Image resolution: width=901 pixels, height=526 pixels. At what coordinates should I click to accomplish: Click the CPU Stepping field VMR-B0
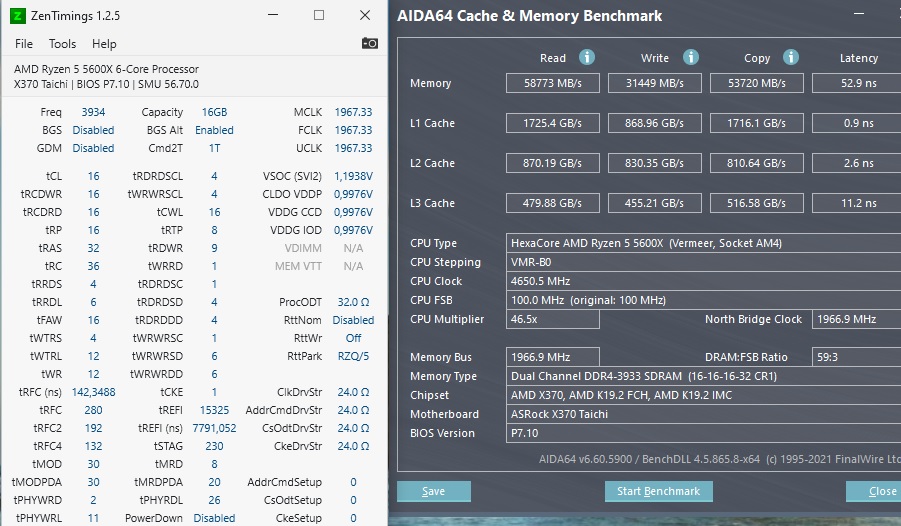point(703,262)
